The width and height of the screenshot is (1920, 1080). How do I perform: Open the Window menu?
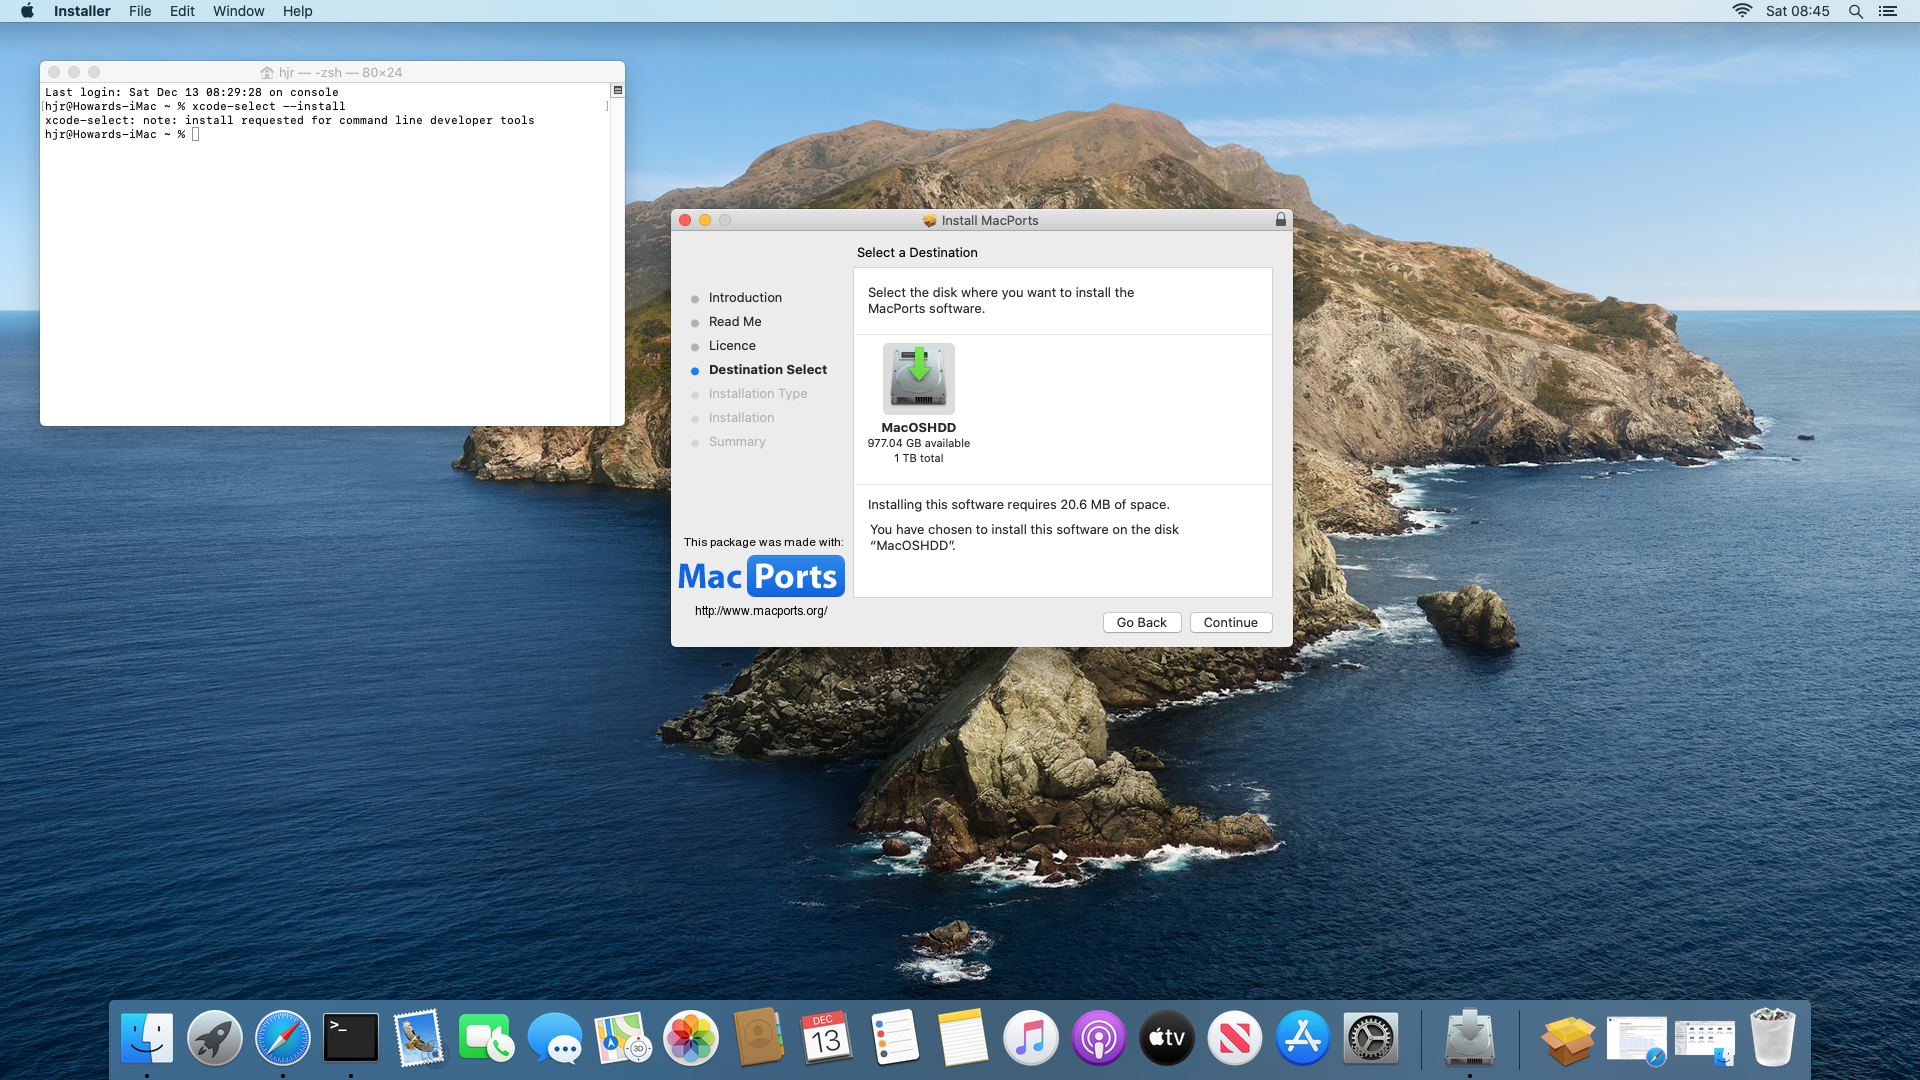(238, 11)
